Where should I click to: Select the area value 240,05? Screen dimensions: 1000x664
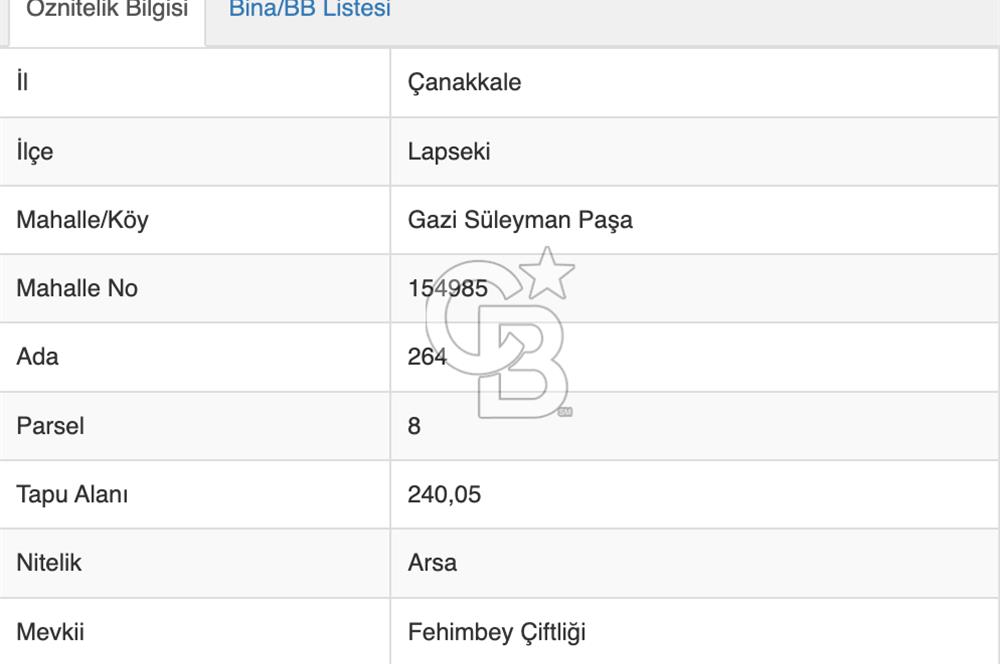point(446,494)
